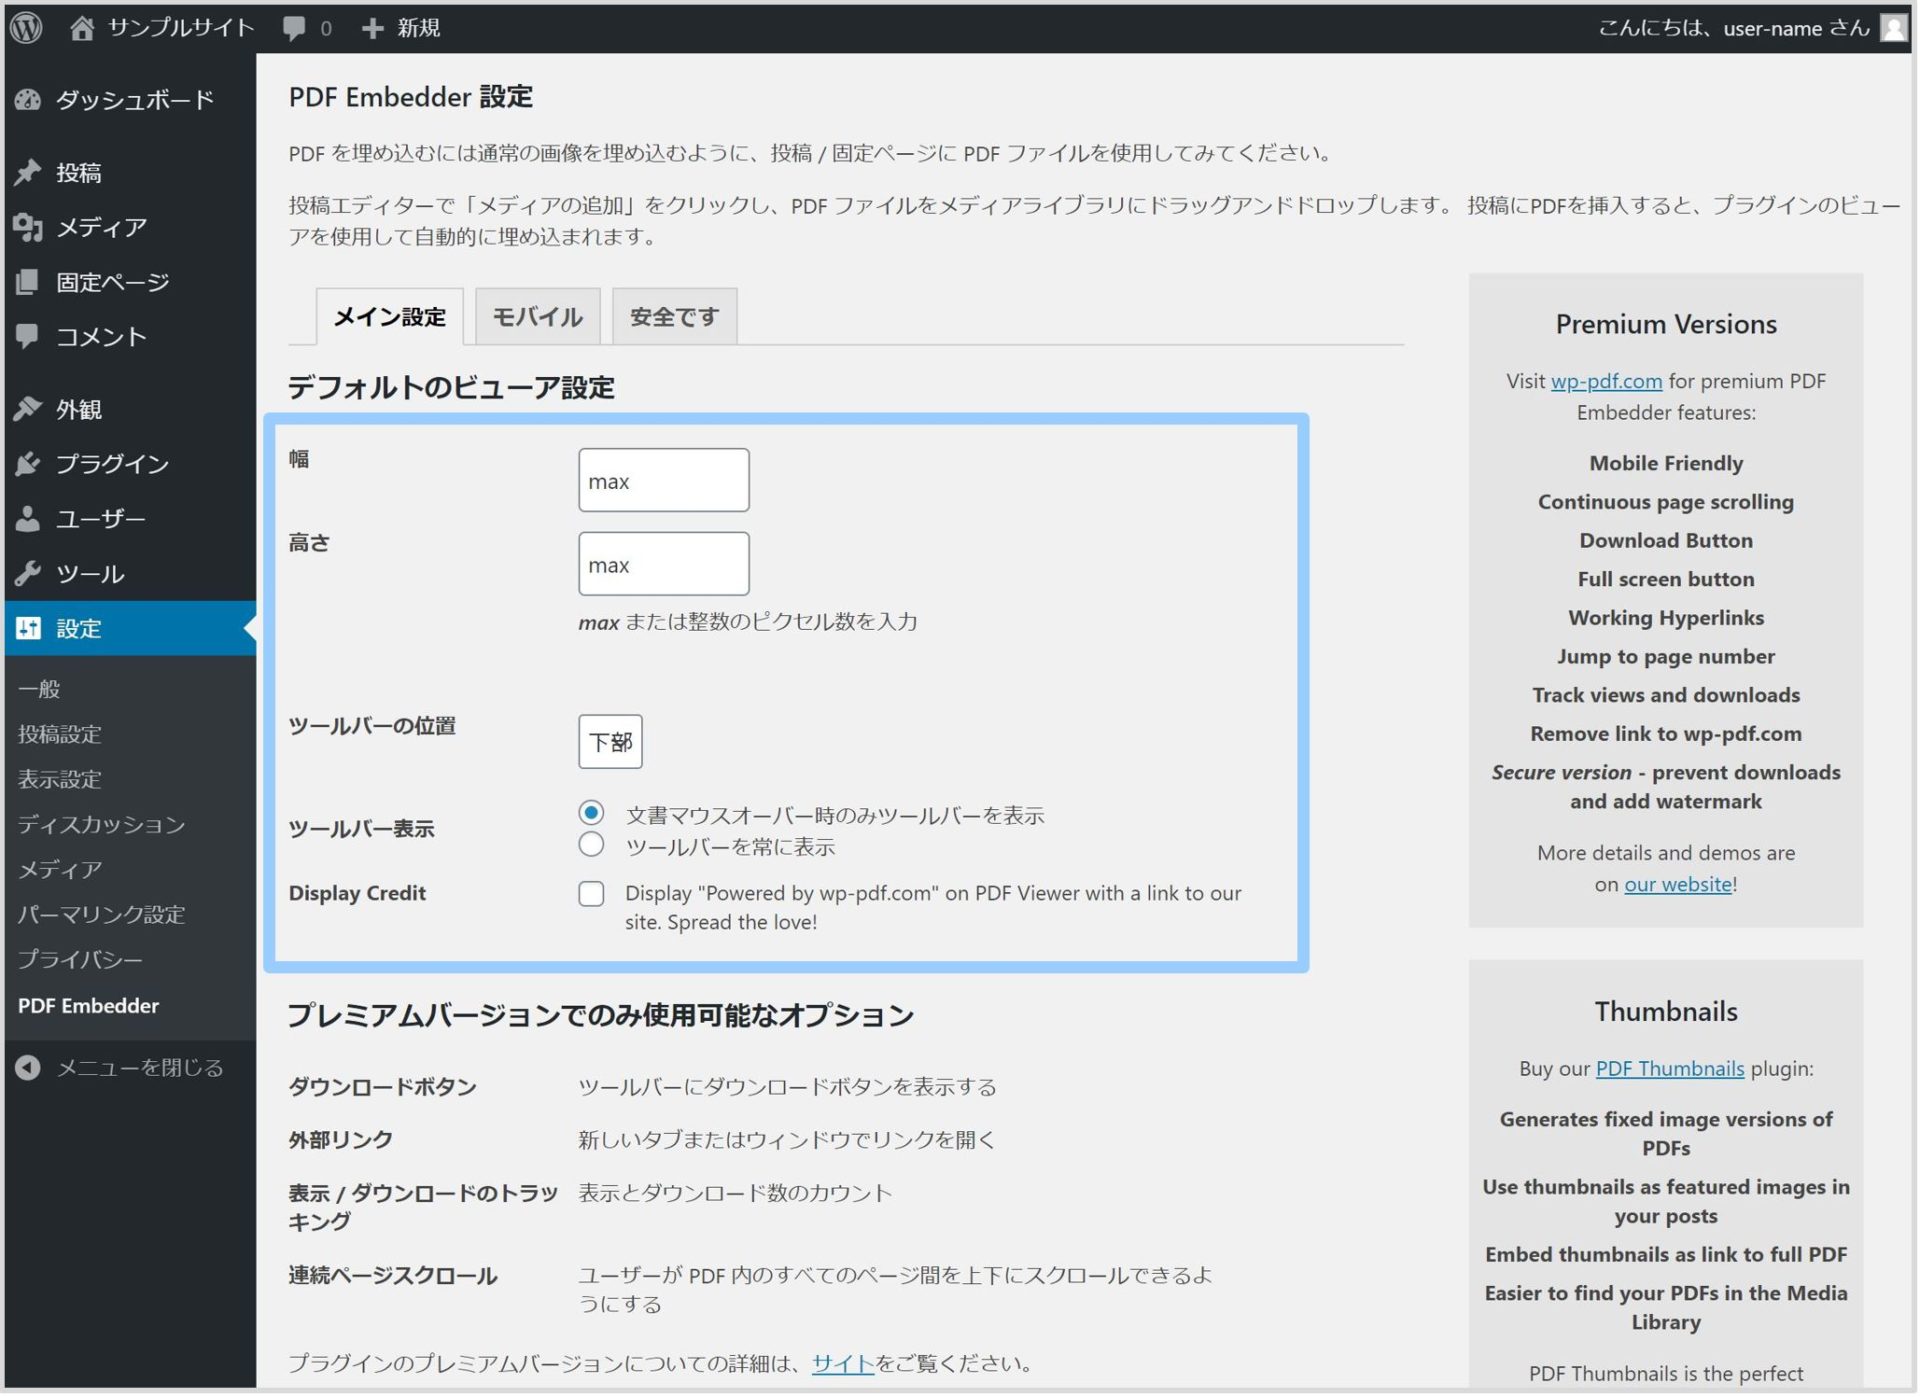Select the 外観 appearance icon

click(28, 408)
